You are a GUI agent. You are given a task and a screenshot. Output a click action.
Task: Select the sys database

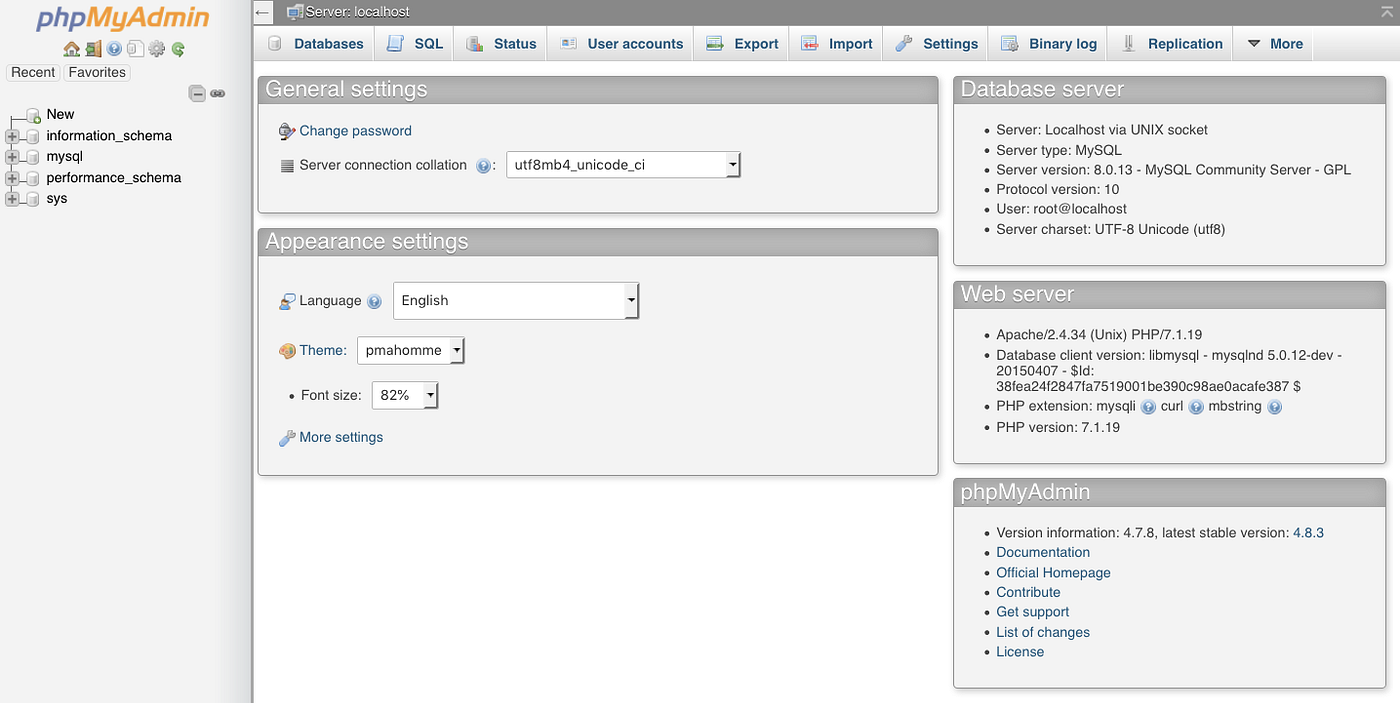click(x=57, y=199)
